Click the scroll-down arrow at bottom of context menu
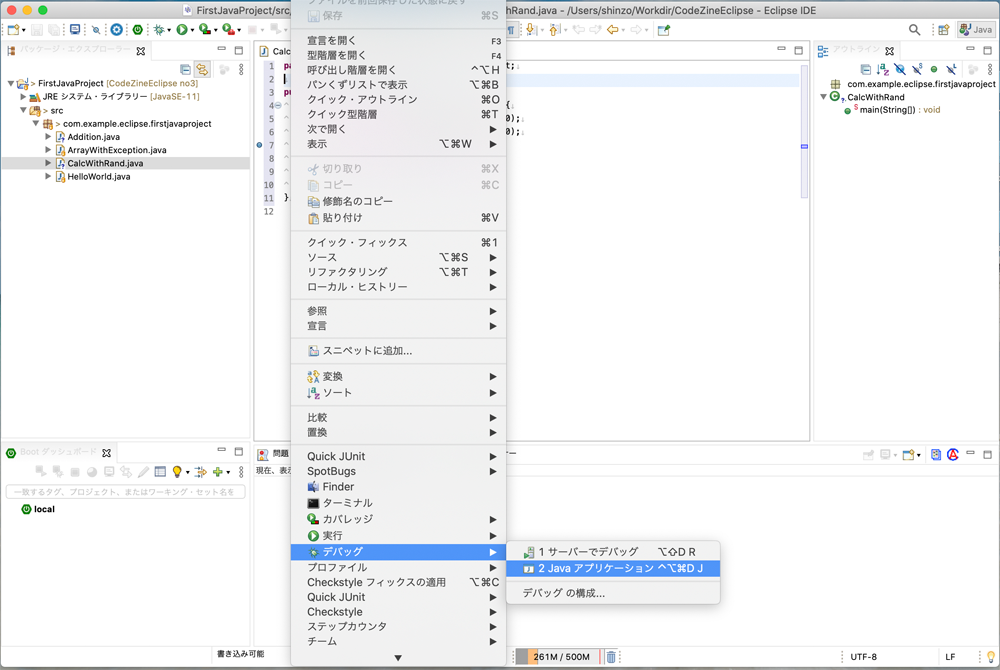Image resolution: width=1000 pixels, height=670 pixels. click(398, 658)
